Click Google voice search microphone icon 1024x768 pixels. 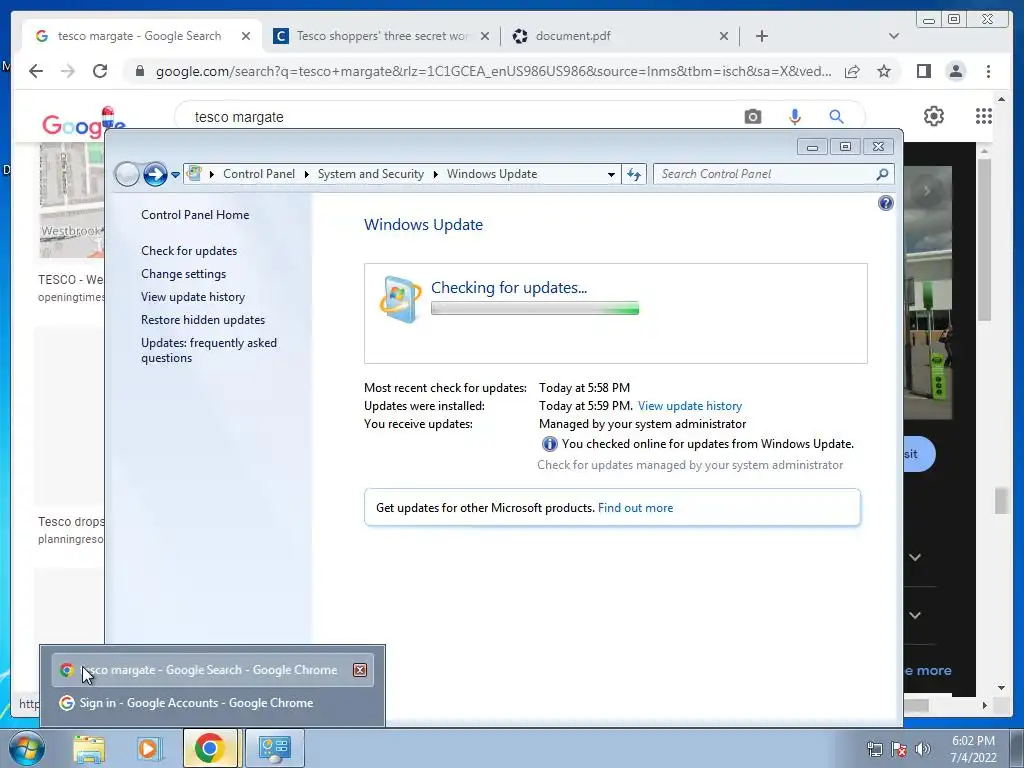794,117
